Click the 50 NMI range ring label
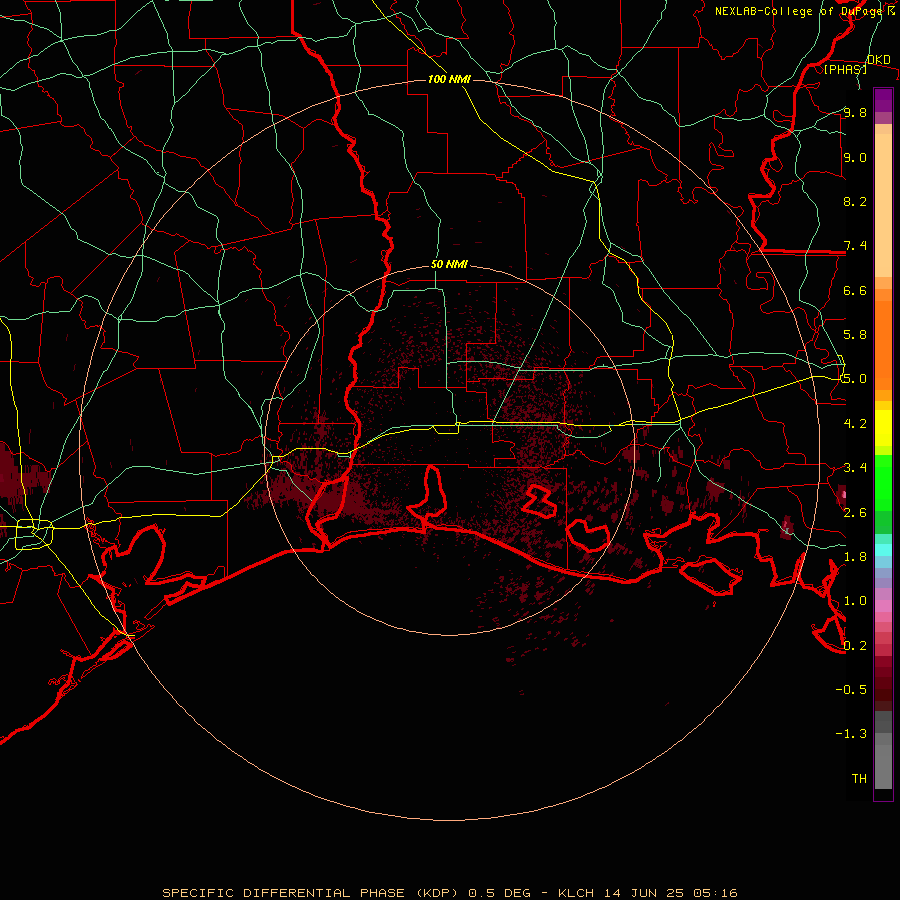 [x=449, y=265]
